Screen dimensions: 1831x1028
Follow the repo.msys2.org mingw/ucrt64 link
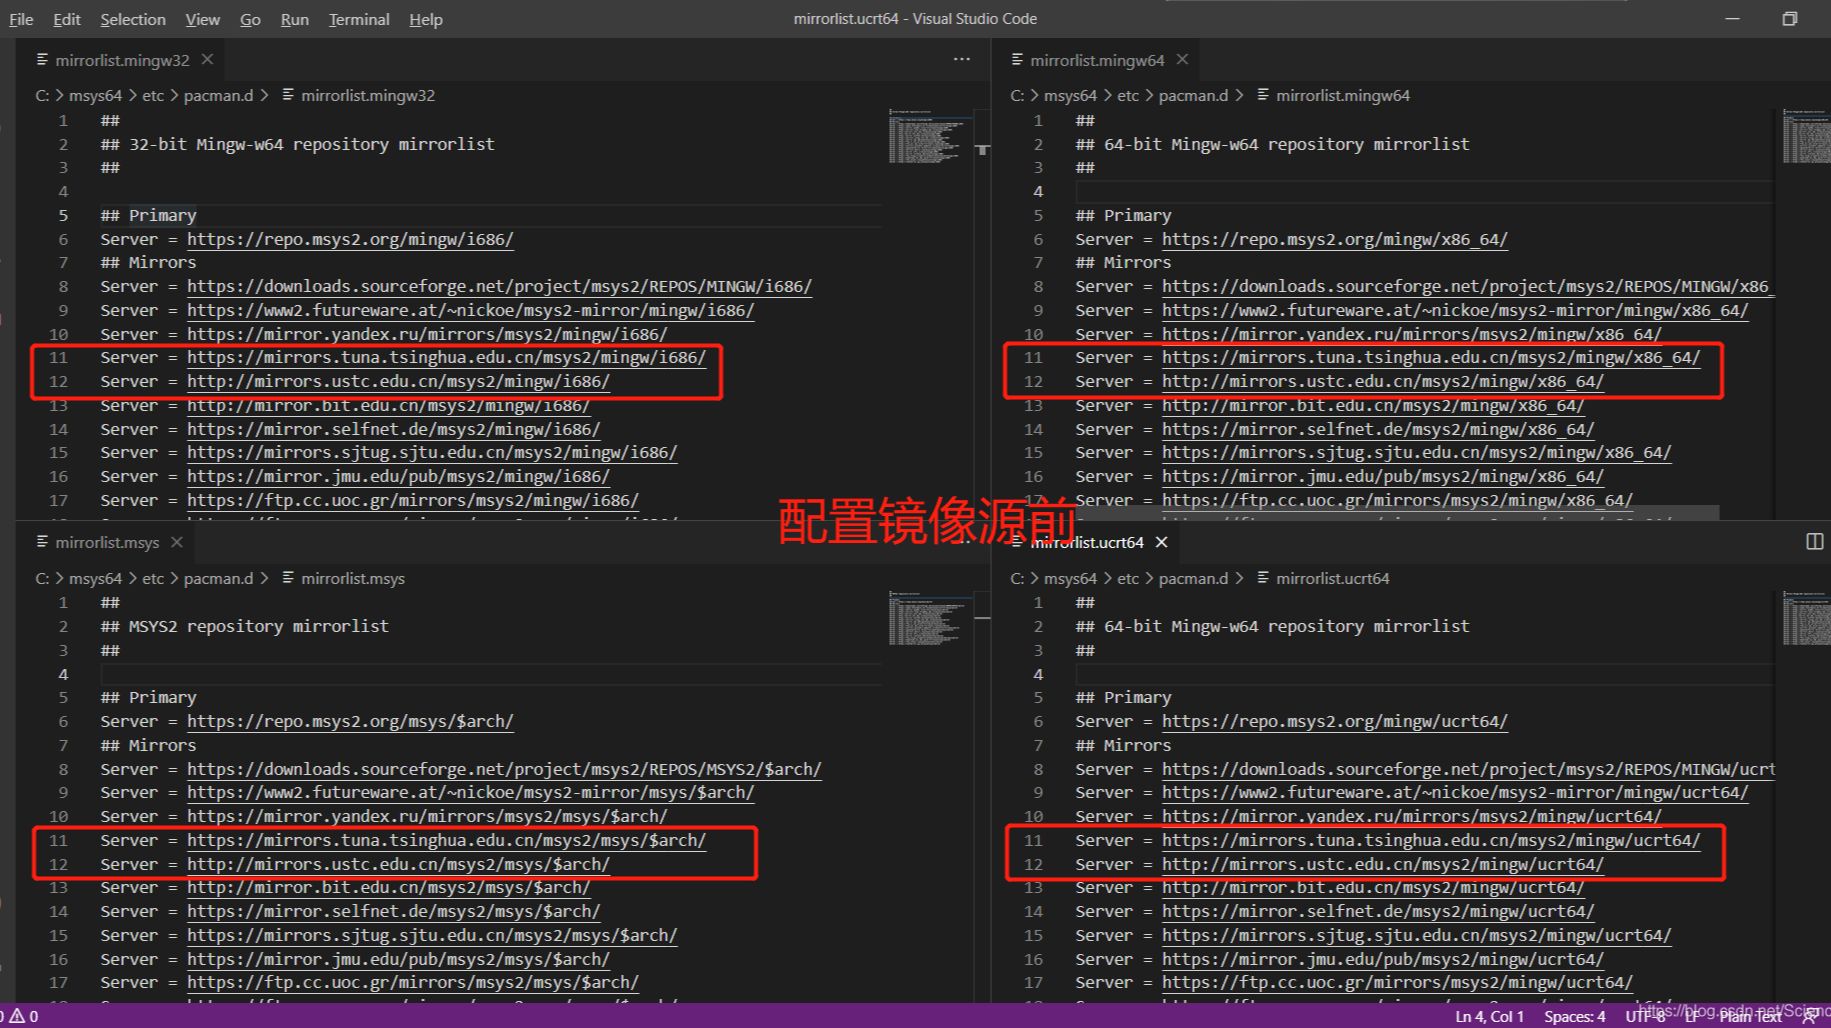1335,721
